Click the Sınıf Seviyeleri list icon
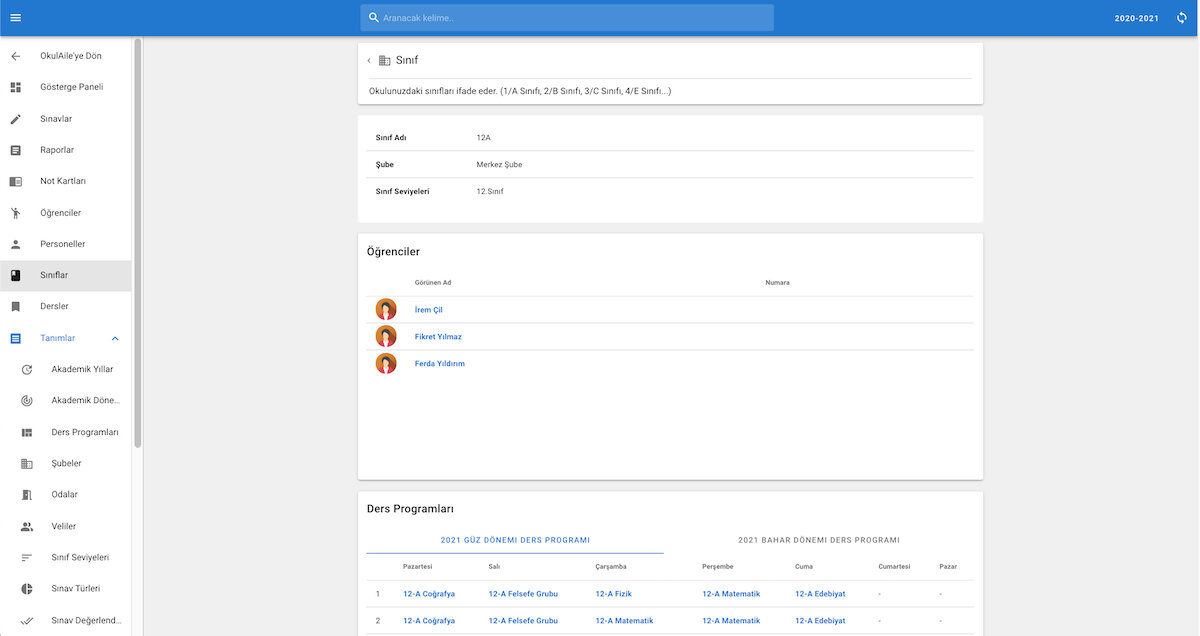 tap(27, 557)
